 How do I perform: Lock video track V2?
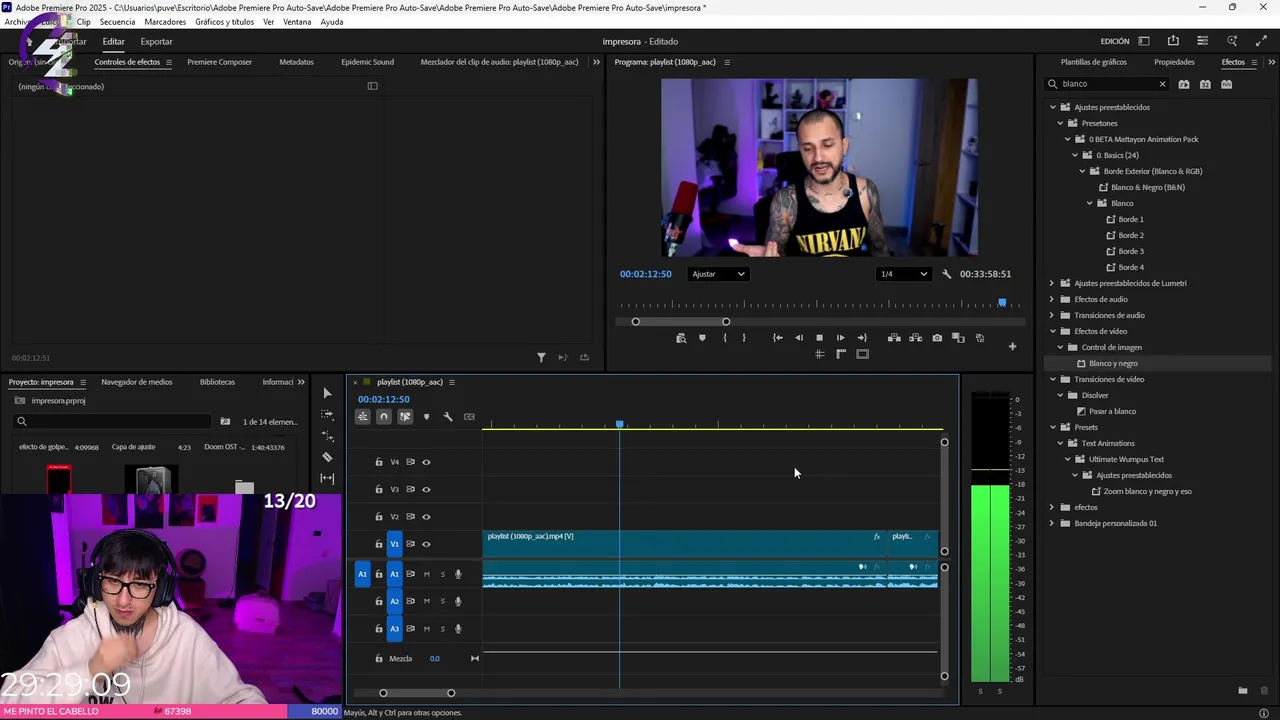379,517
